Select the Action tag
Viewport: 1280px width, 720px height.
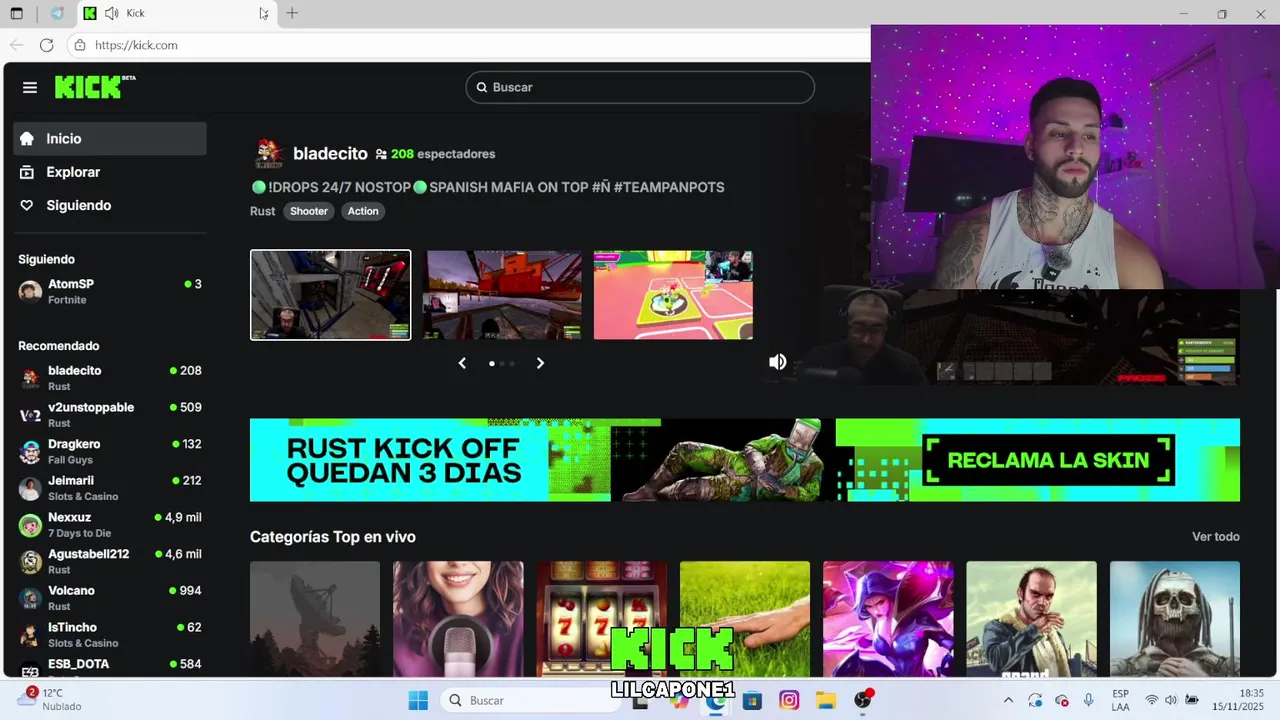pos(363,211)
